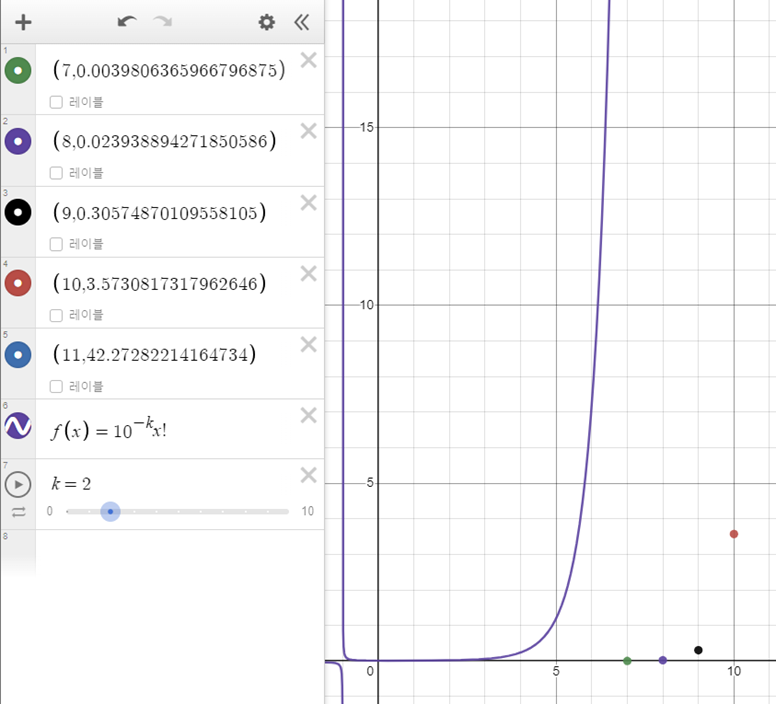Change k slider animation loop mode icon

pos(18,512)
